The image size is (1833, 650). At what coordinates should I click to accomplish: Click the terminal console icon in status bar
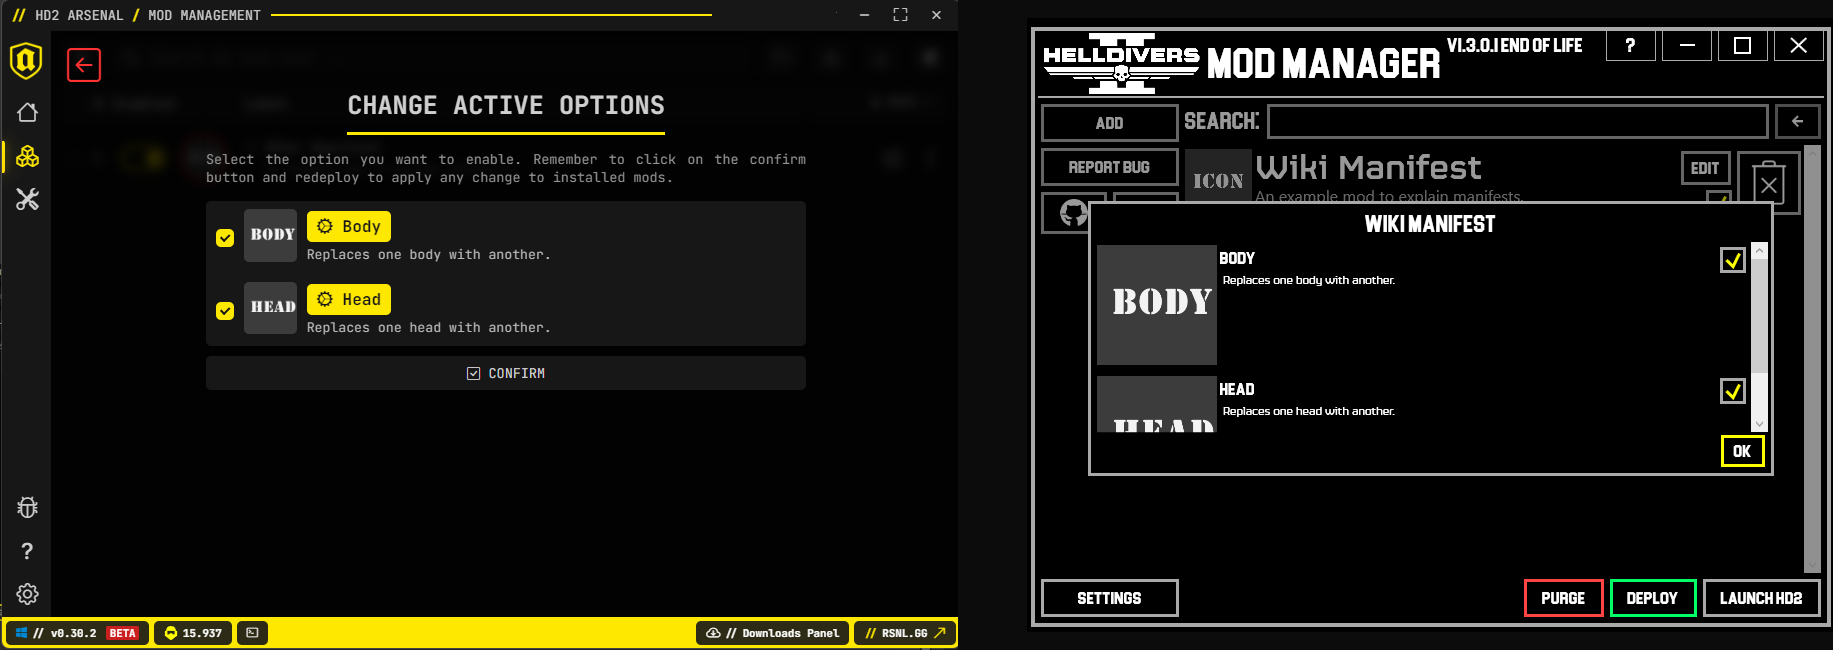pyautogui.click(x=252, y=633)
